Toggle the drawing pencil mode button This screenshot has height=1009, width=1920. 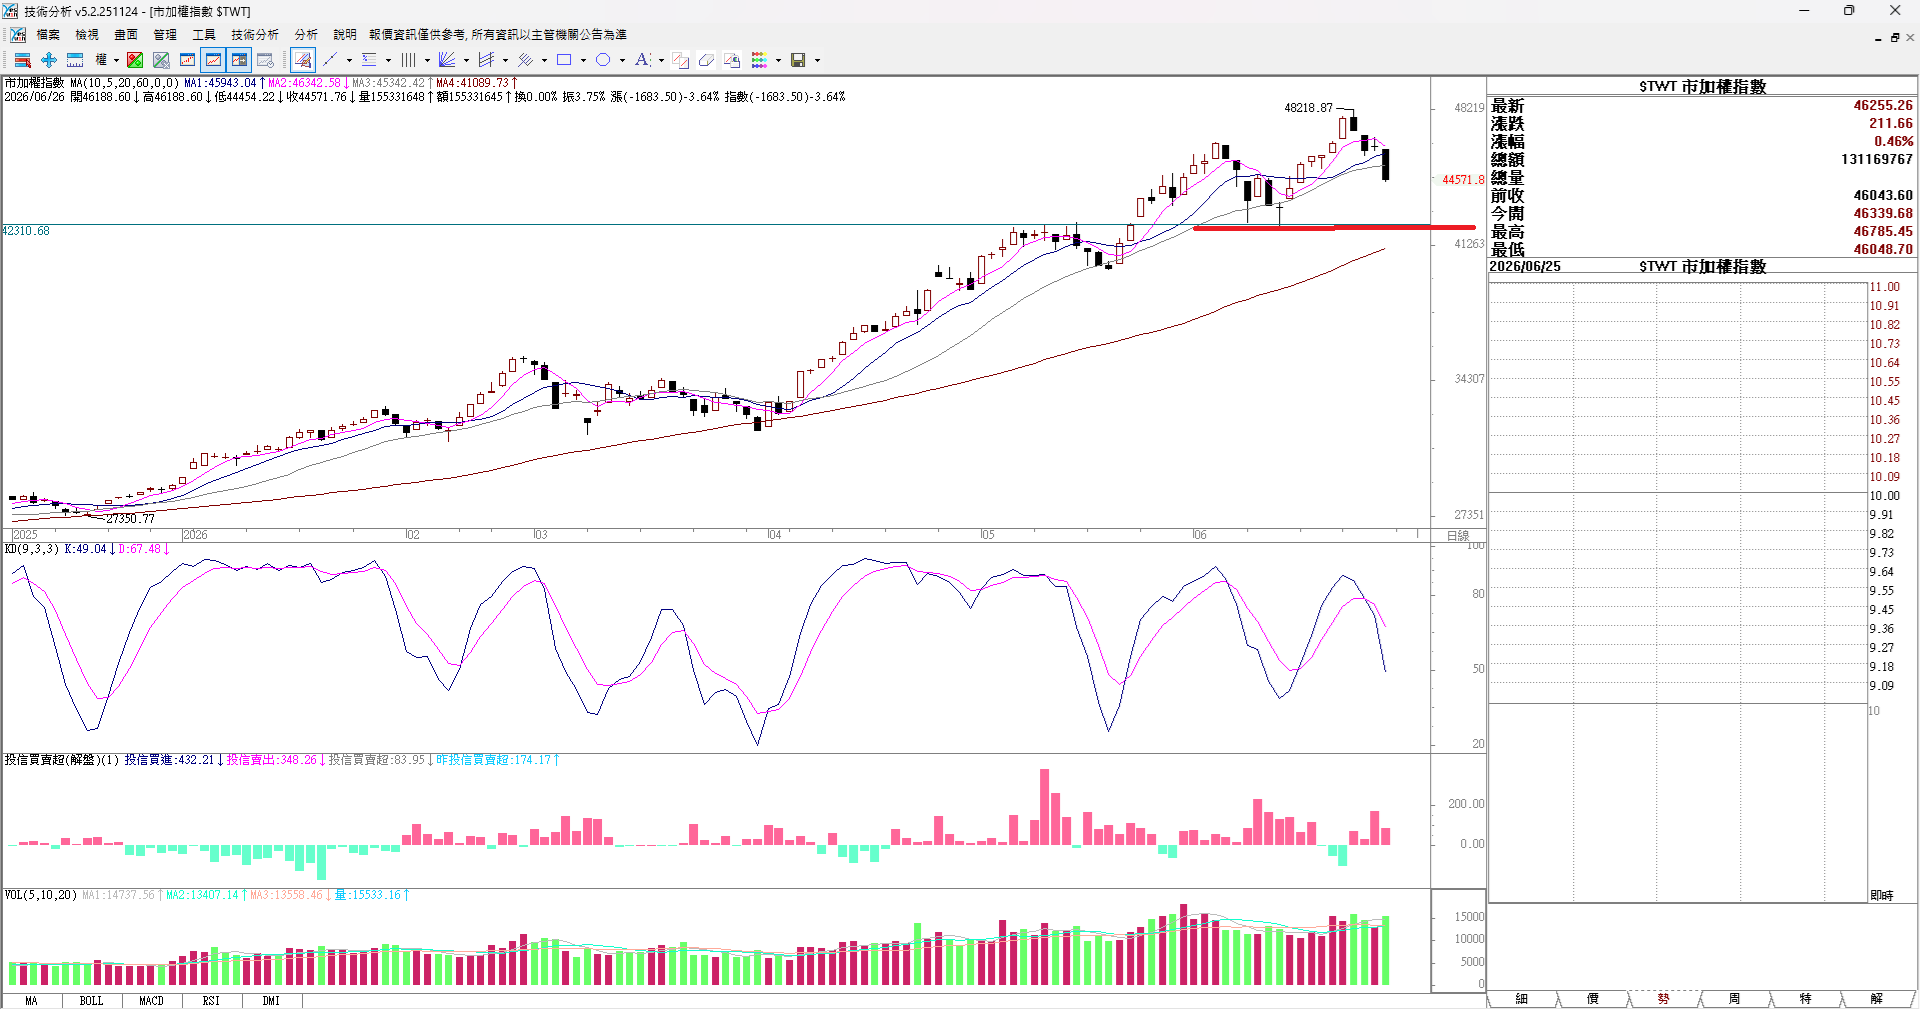coord(303,60)
